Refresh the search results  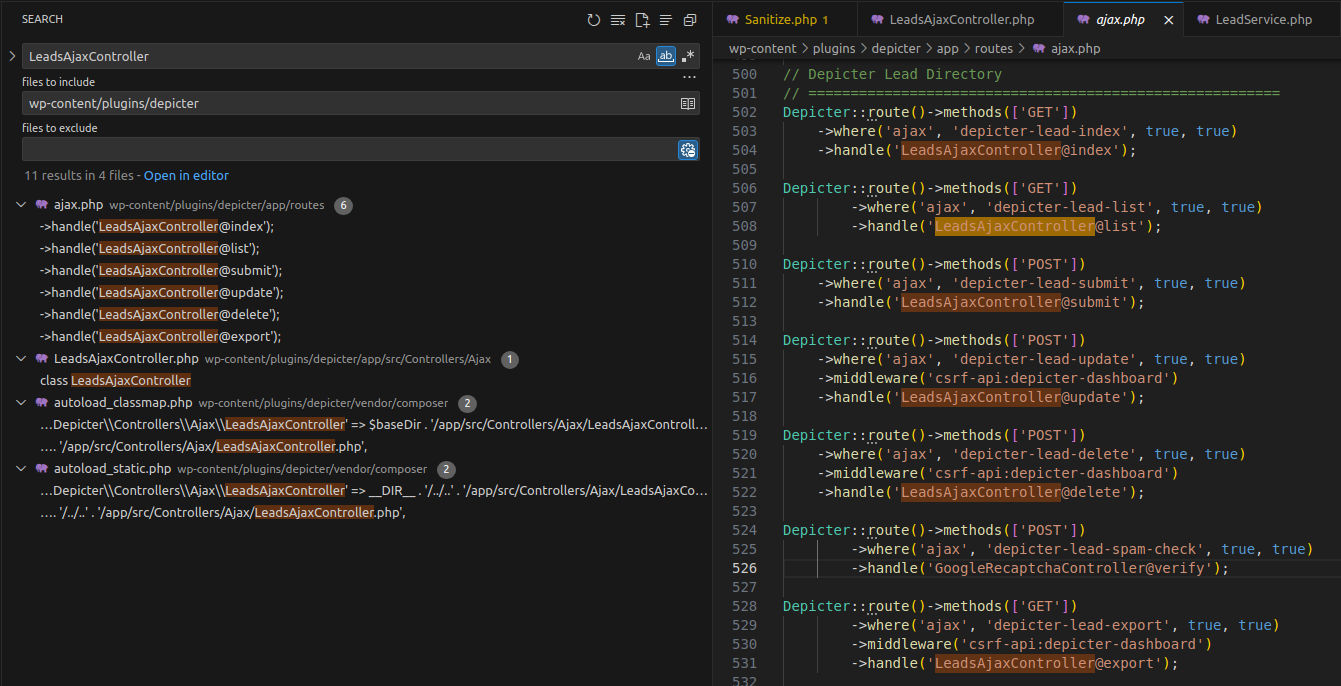(x=594, y=20)
